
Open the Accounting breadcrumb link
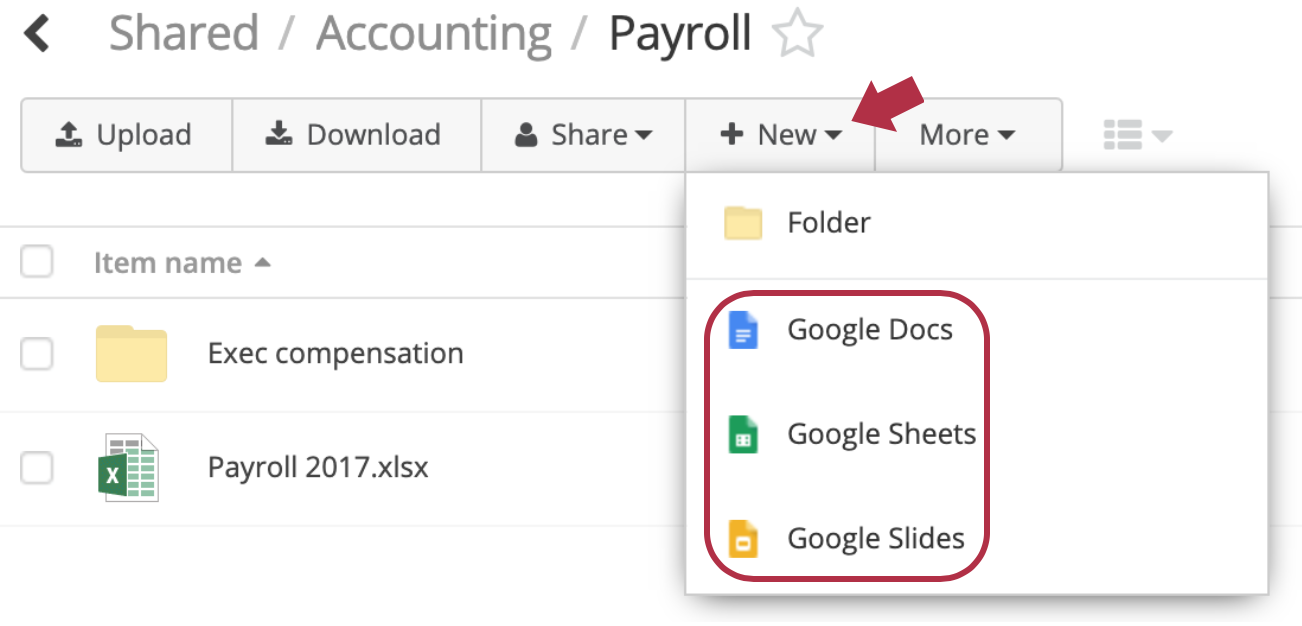[432, 32]
